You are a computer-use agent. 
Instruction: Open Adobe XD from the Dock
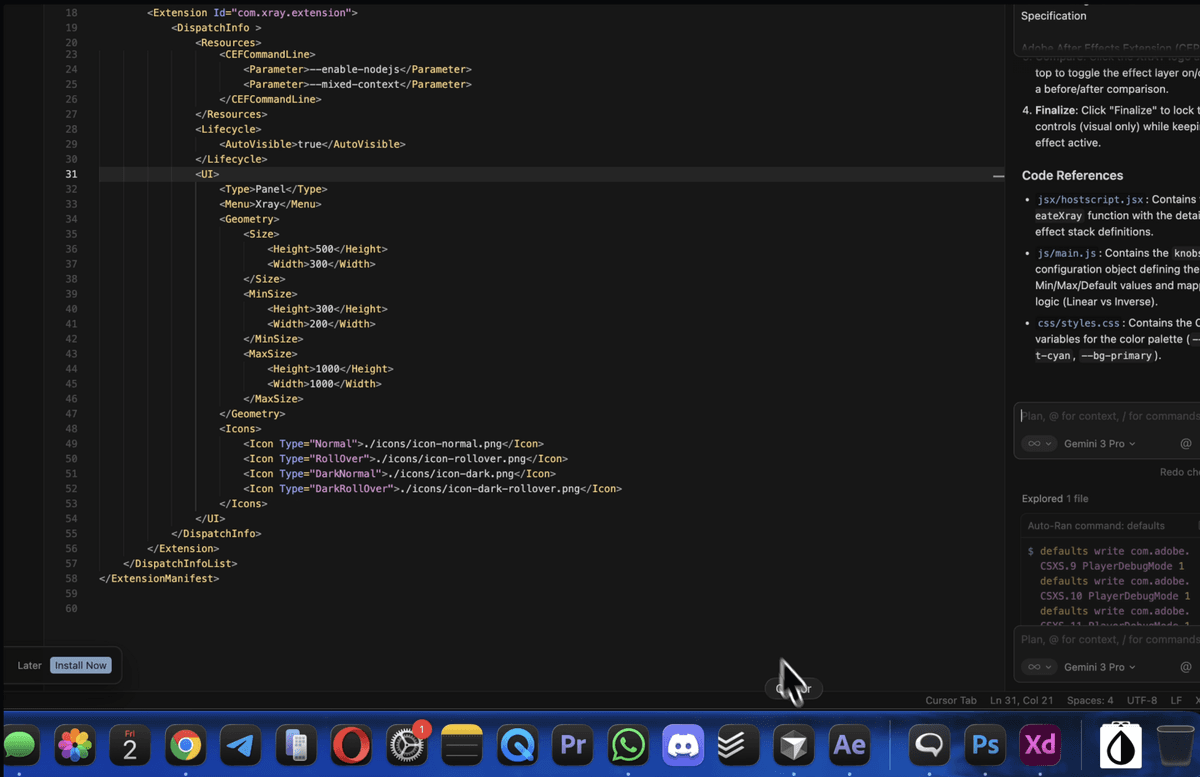[x=1040, y=745]
